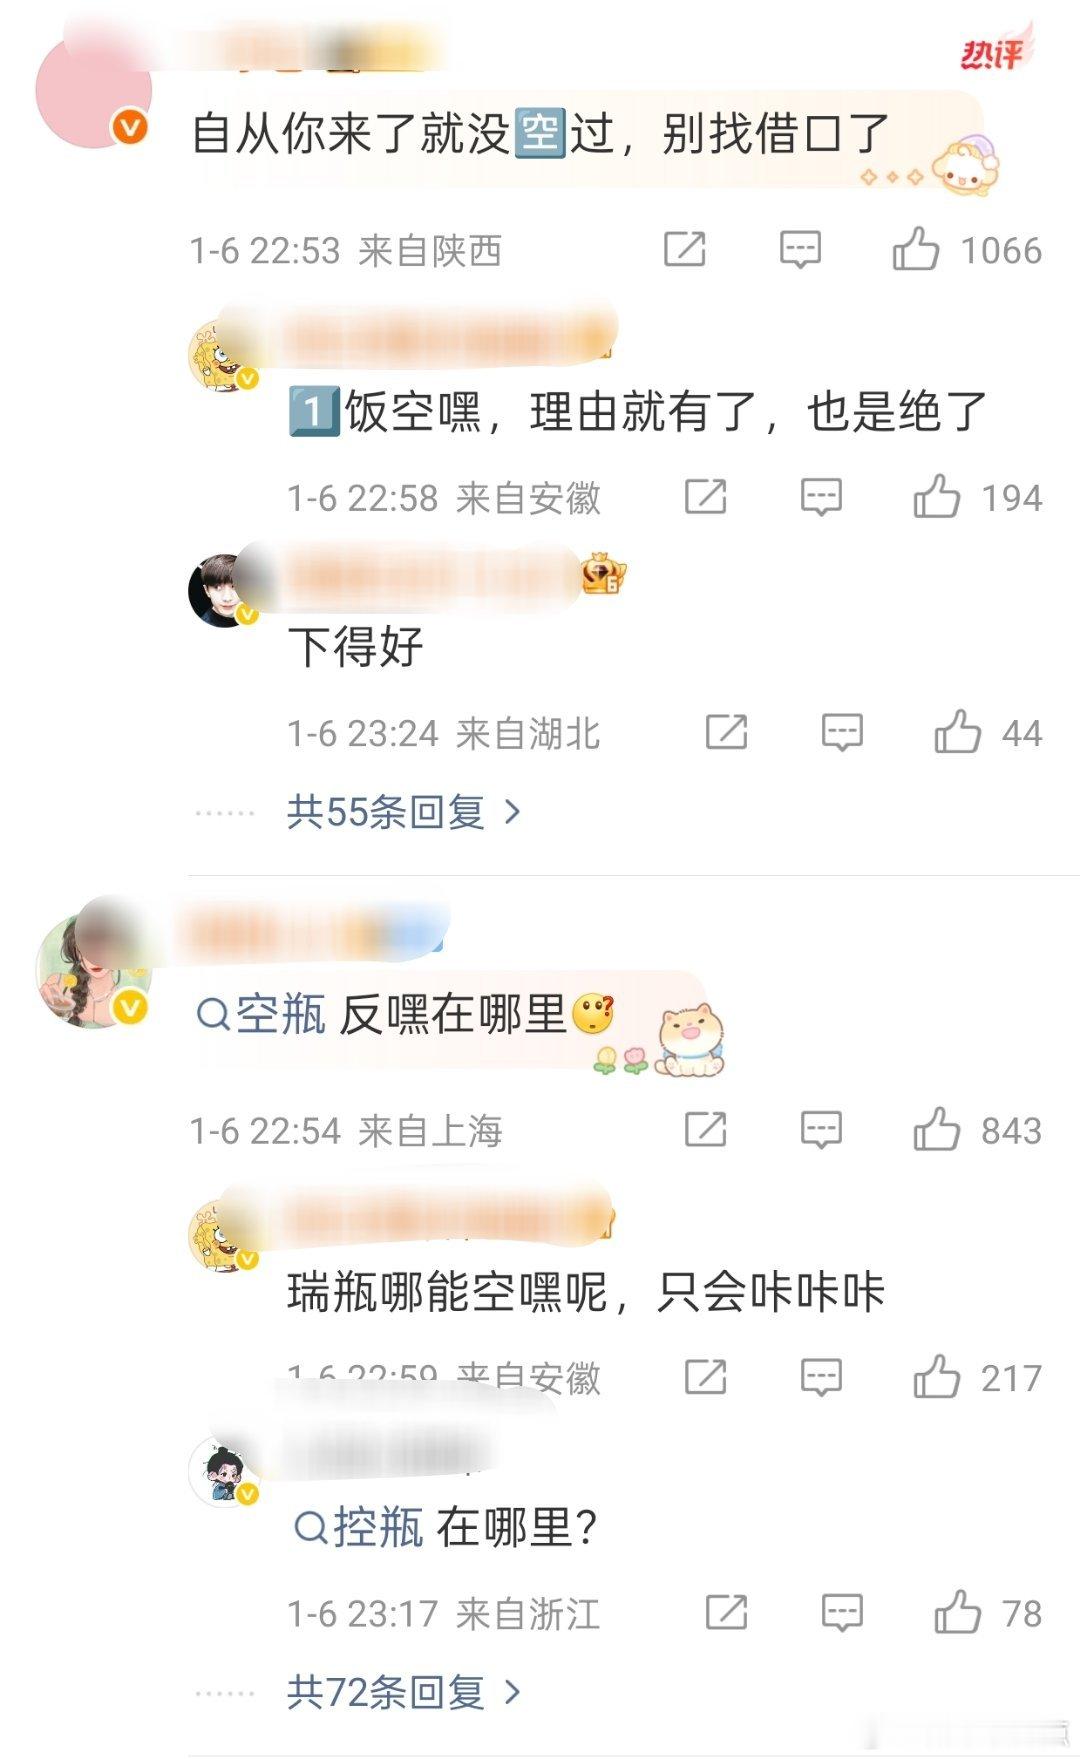This screenshot has height=1759, width=1080.
Task: Share the 23:24 reply from 湖北
Action: (x=727, y=733)
